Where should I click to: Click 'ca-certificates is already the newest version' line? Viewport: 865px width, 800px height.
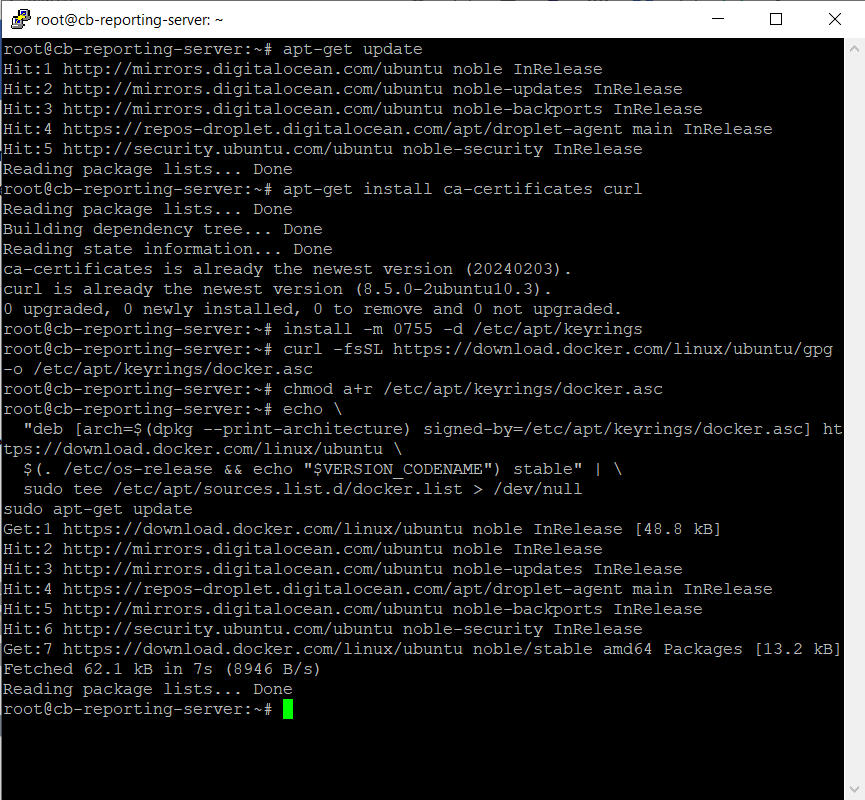click(x=287, y=269)
